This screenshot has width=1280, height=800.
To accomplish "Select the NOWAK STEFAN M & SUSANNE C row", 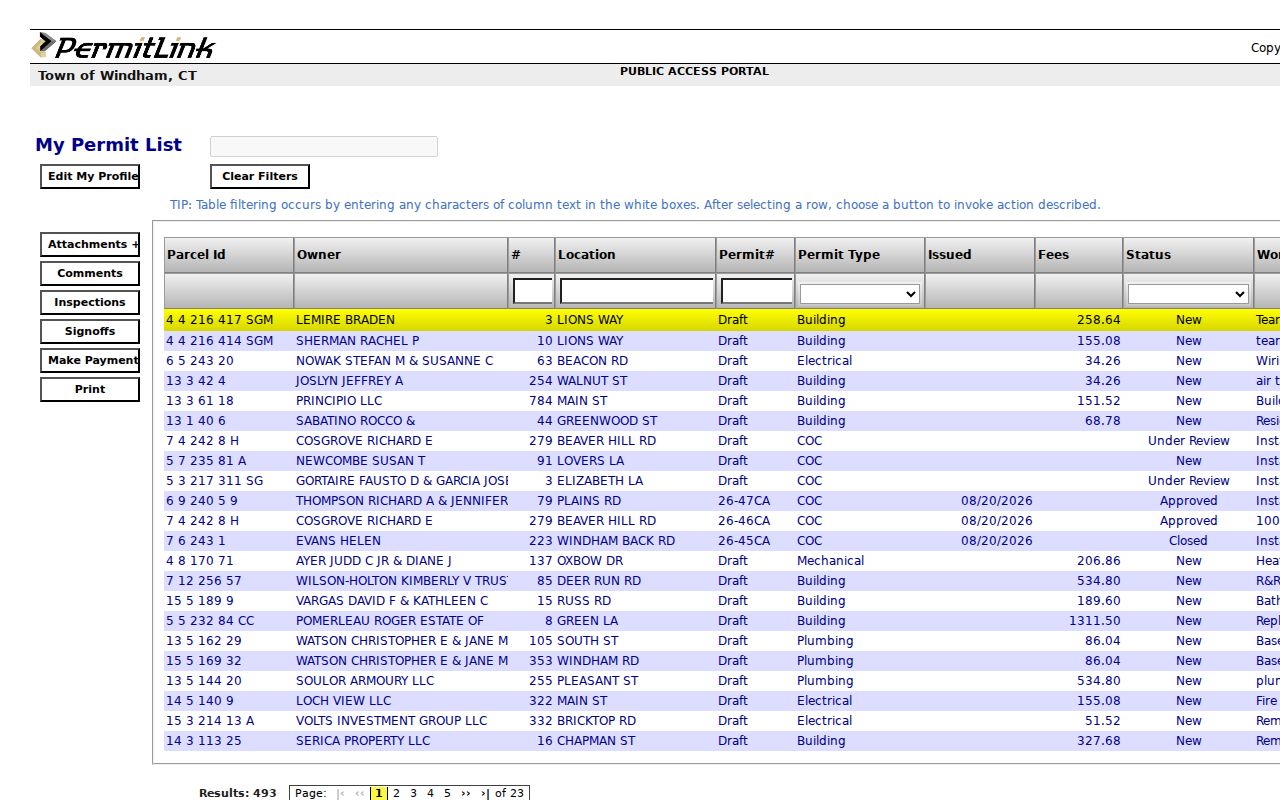I will click(x=722, y=361).
